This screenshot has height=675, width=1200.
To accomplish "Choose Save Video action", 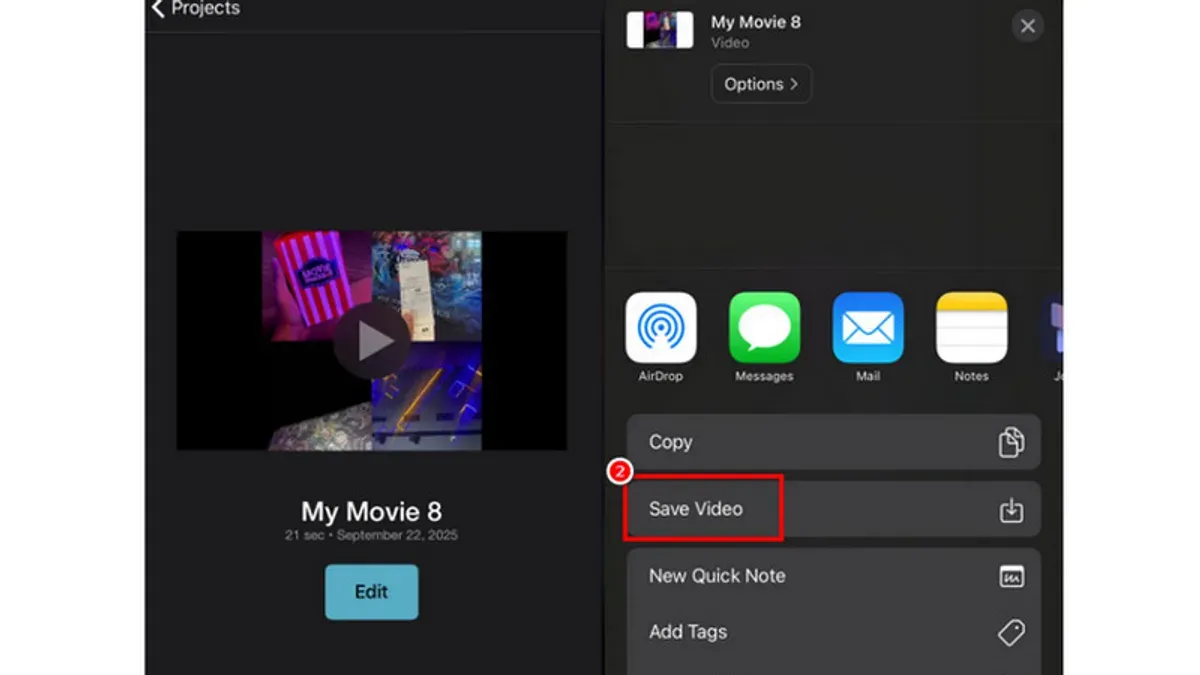I will [x=833, y=509].
